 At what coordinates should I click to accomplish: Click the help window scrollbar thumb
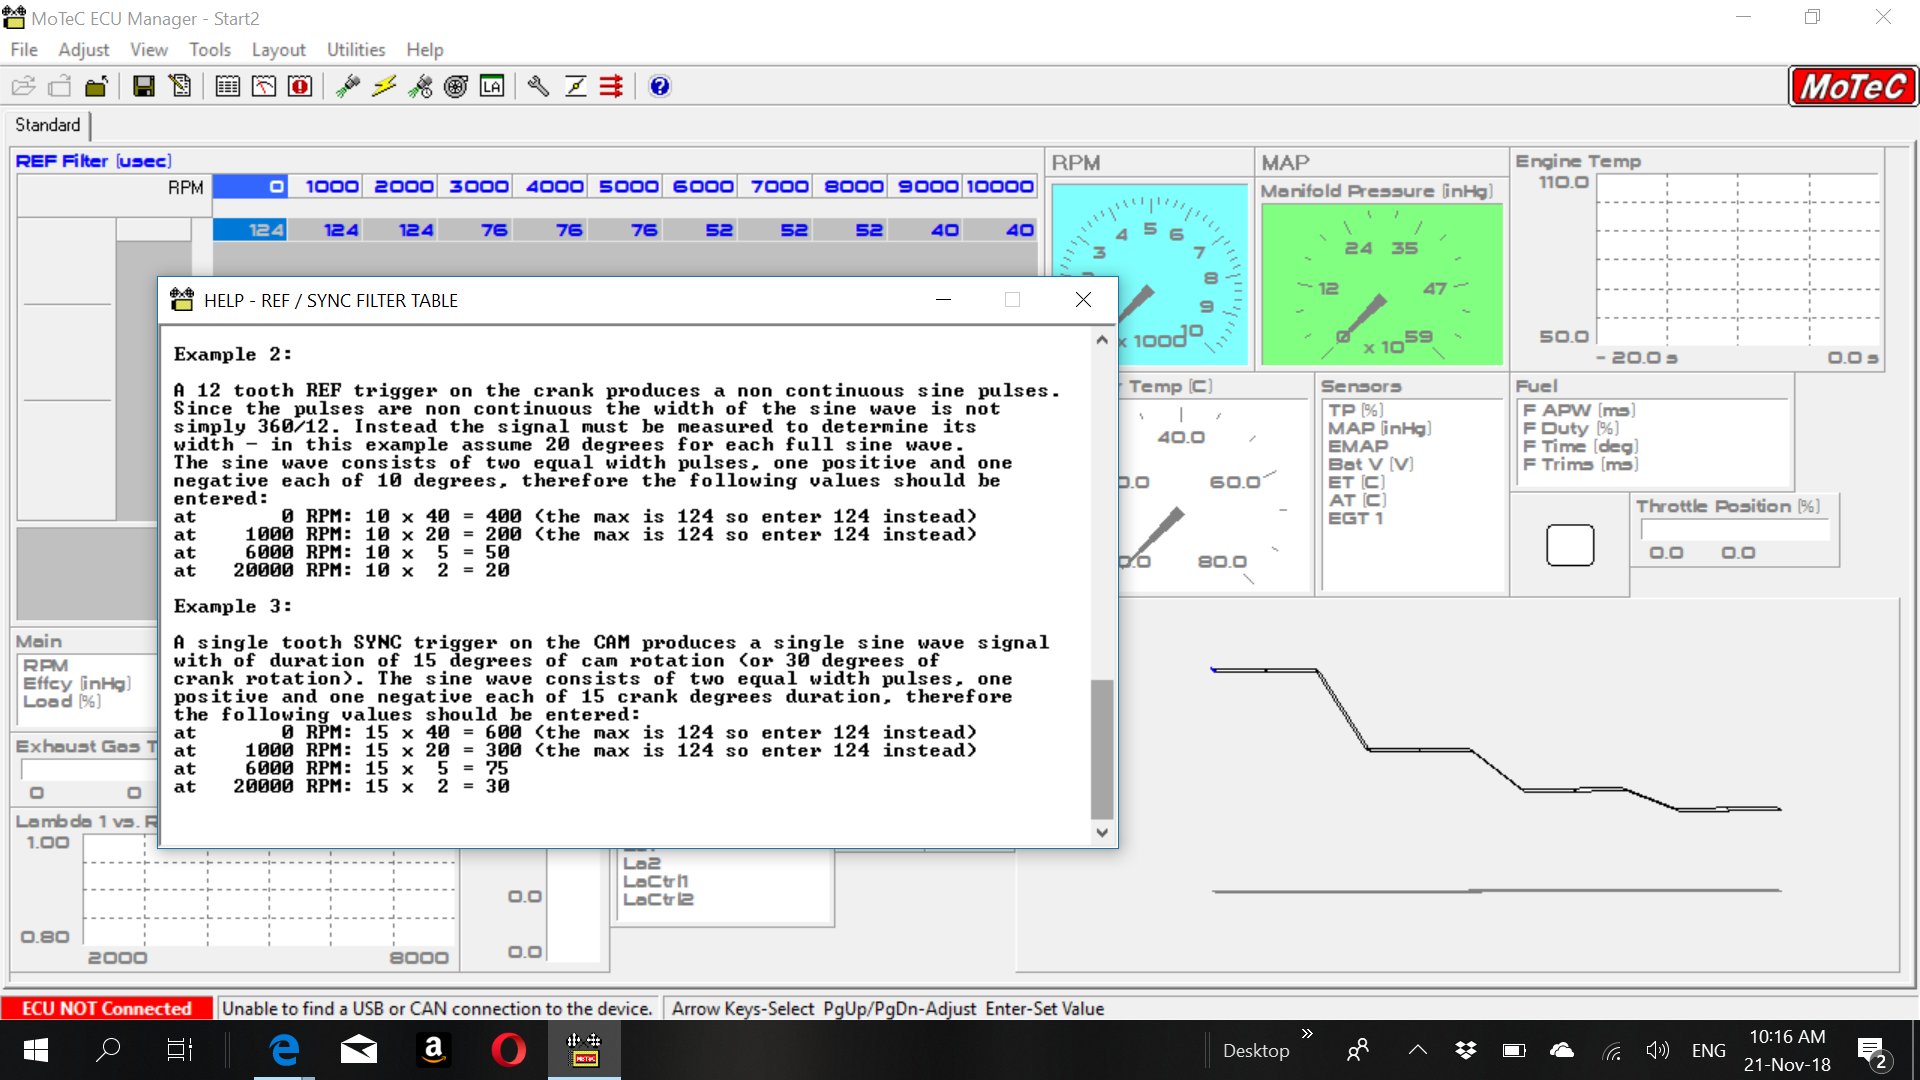coord(1102,749)
